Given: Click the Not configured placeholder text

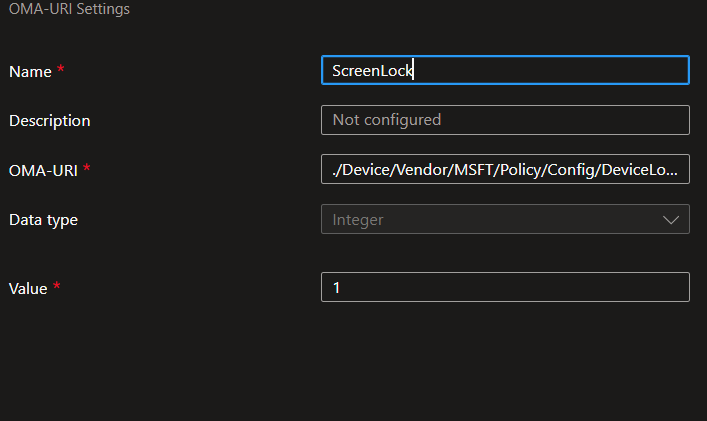Looking at the screenshot, I should (x=386, y=120).
